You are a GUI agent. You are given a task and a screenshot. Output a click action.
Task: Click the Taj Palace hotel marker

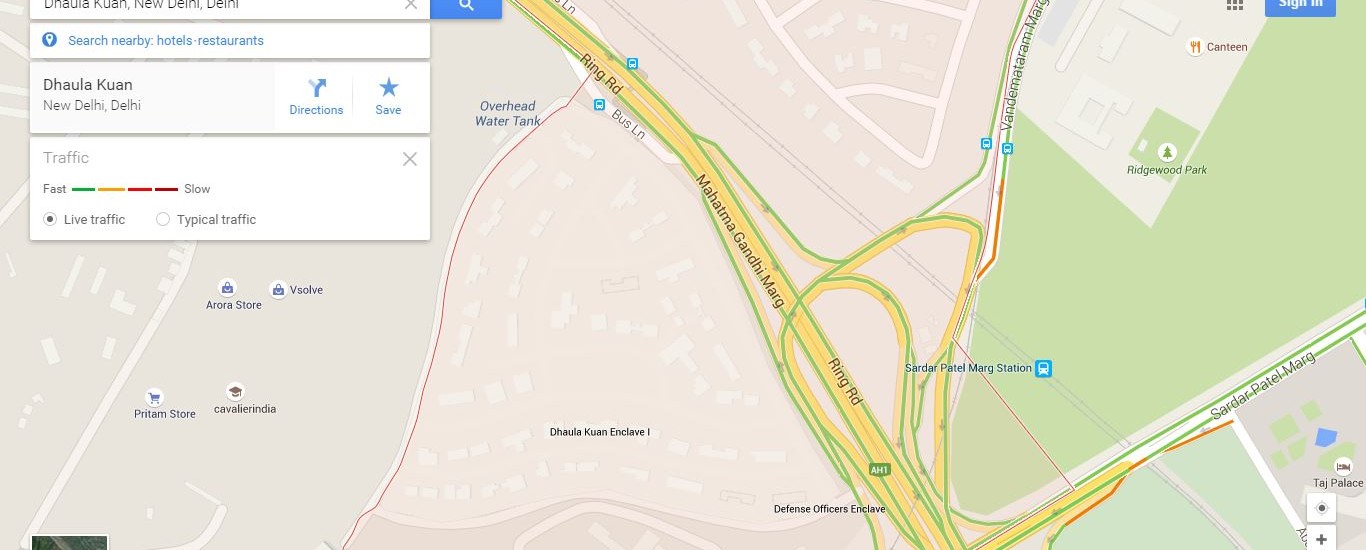tap(1342, 466)
